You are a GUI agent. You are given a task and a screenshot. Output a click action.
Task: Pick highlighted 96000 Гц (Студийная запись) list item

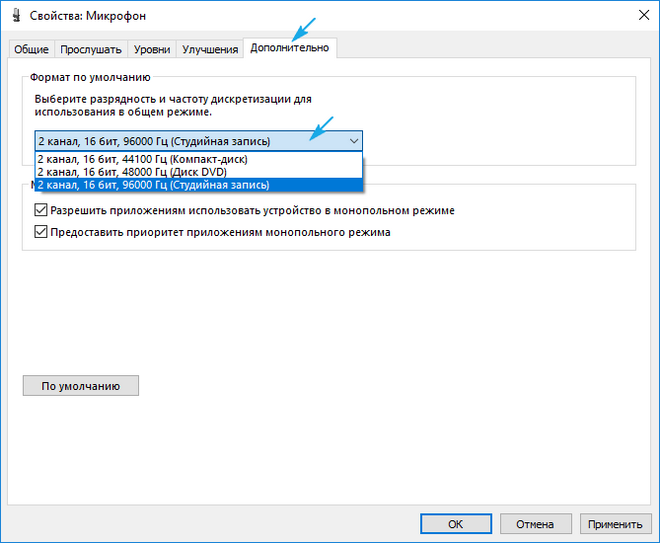point(199,185)
